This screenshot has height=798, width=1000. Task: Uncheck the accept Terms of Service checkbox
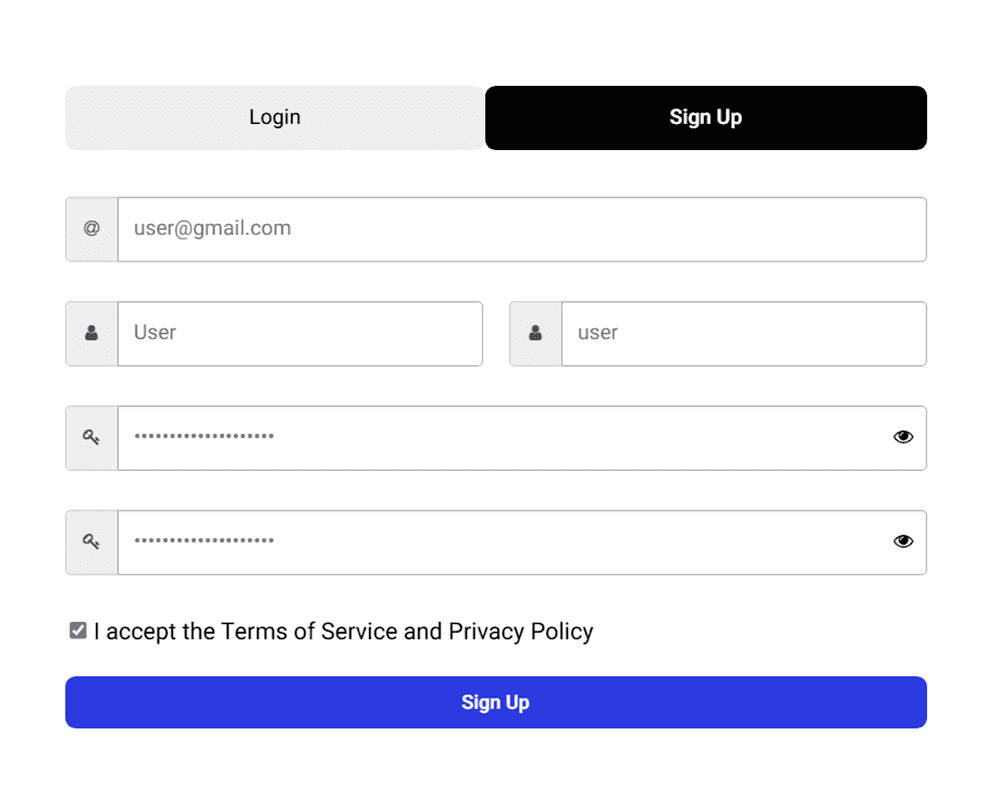click(x=78, y=630)
